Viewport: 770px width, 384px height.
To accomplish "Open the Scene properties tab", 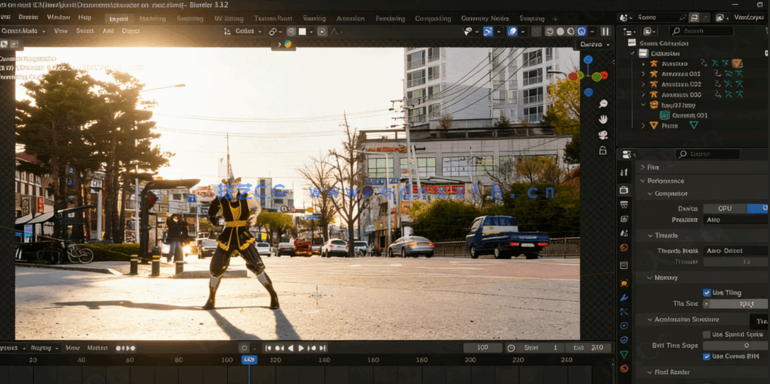I will click(624, 233).
